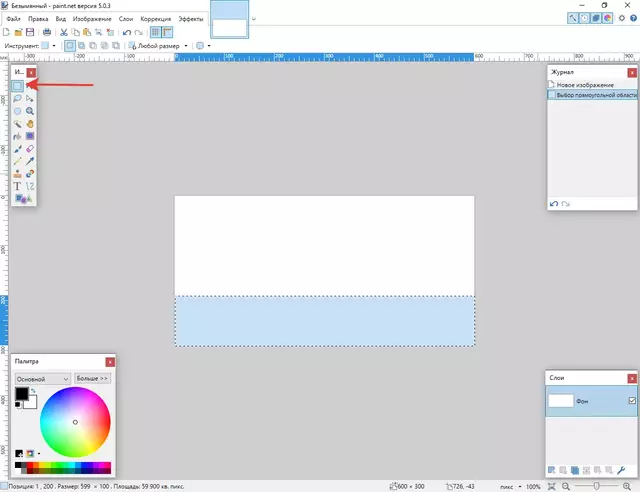Toggle the Фон layer visibility checkbox
The width and height of the screenshot is (640, 492).
click(631, 400)
